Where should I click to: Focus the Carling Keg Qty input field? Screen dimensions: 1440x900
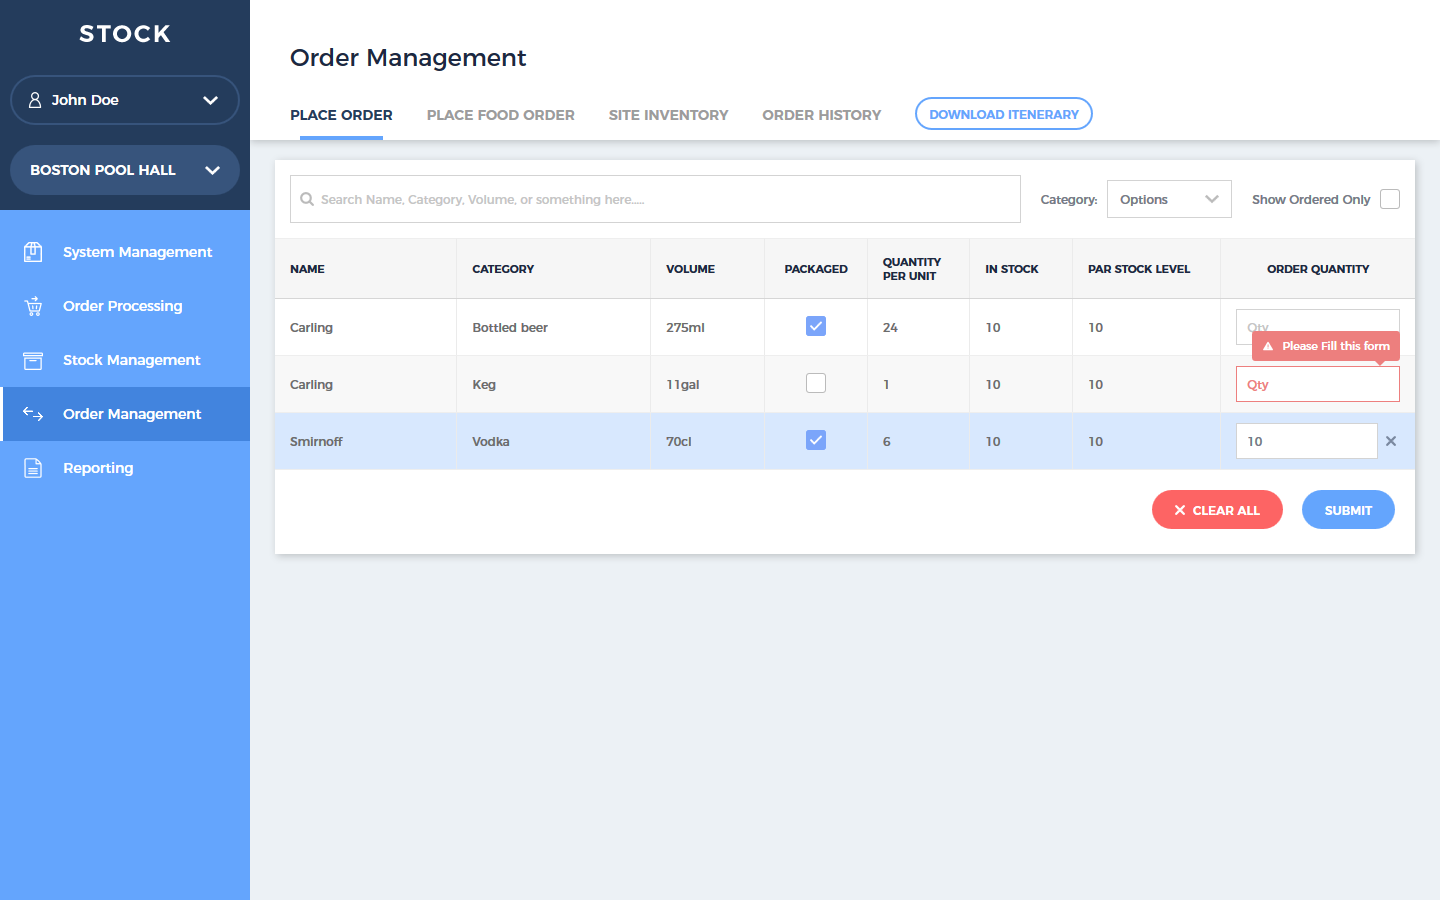(1317, 384)
